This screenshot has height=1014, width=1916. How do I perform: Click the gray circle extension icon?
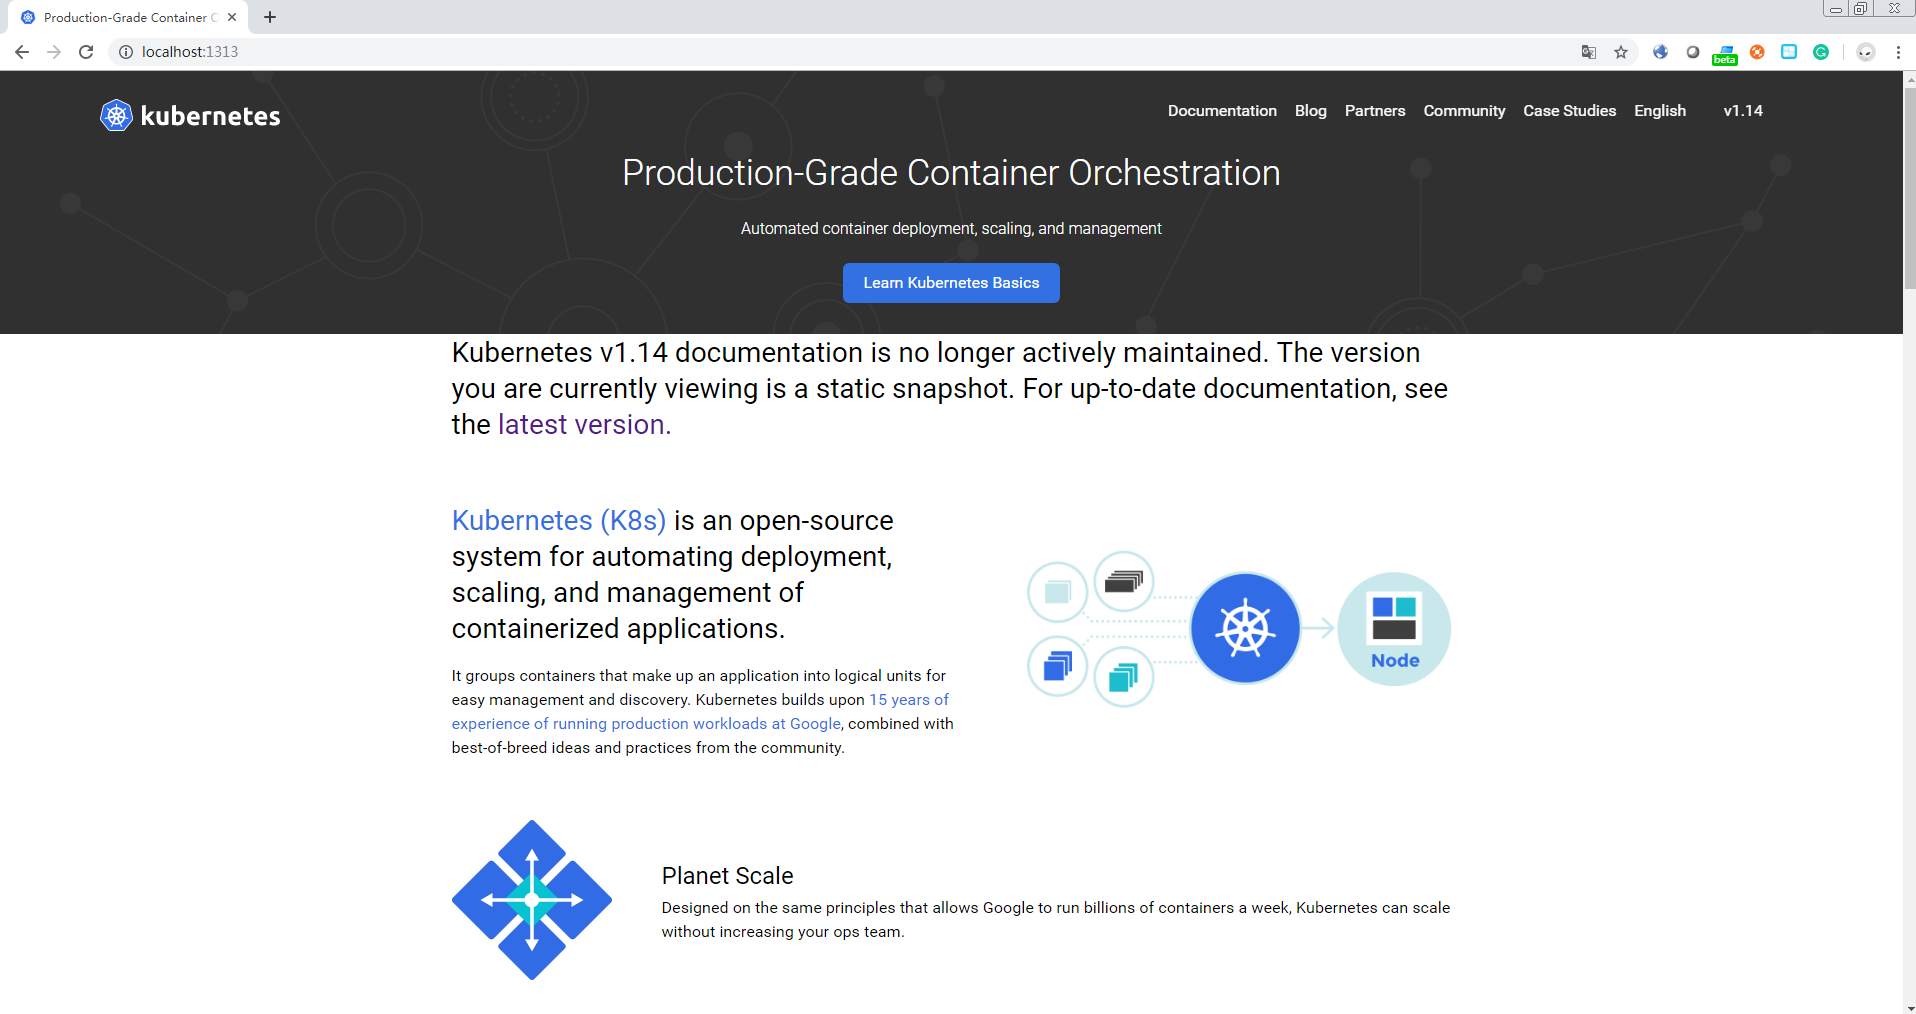coord(1693,52)
